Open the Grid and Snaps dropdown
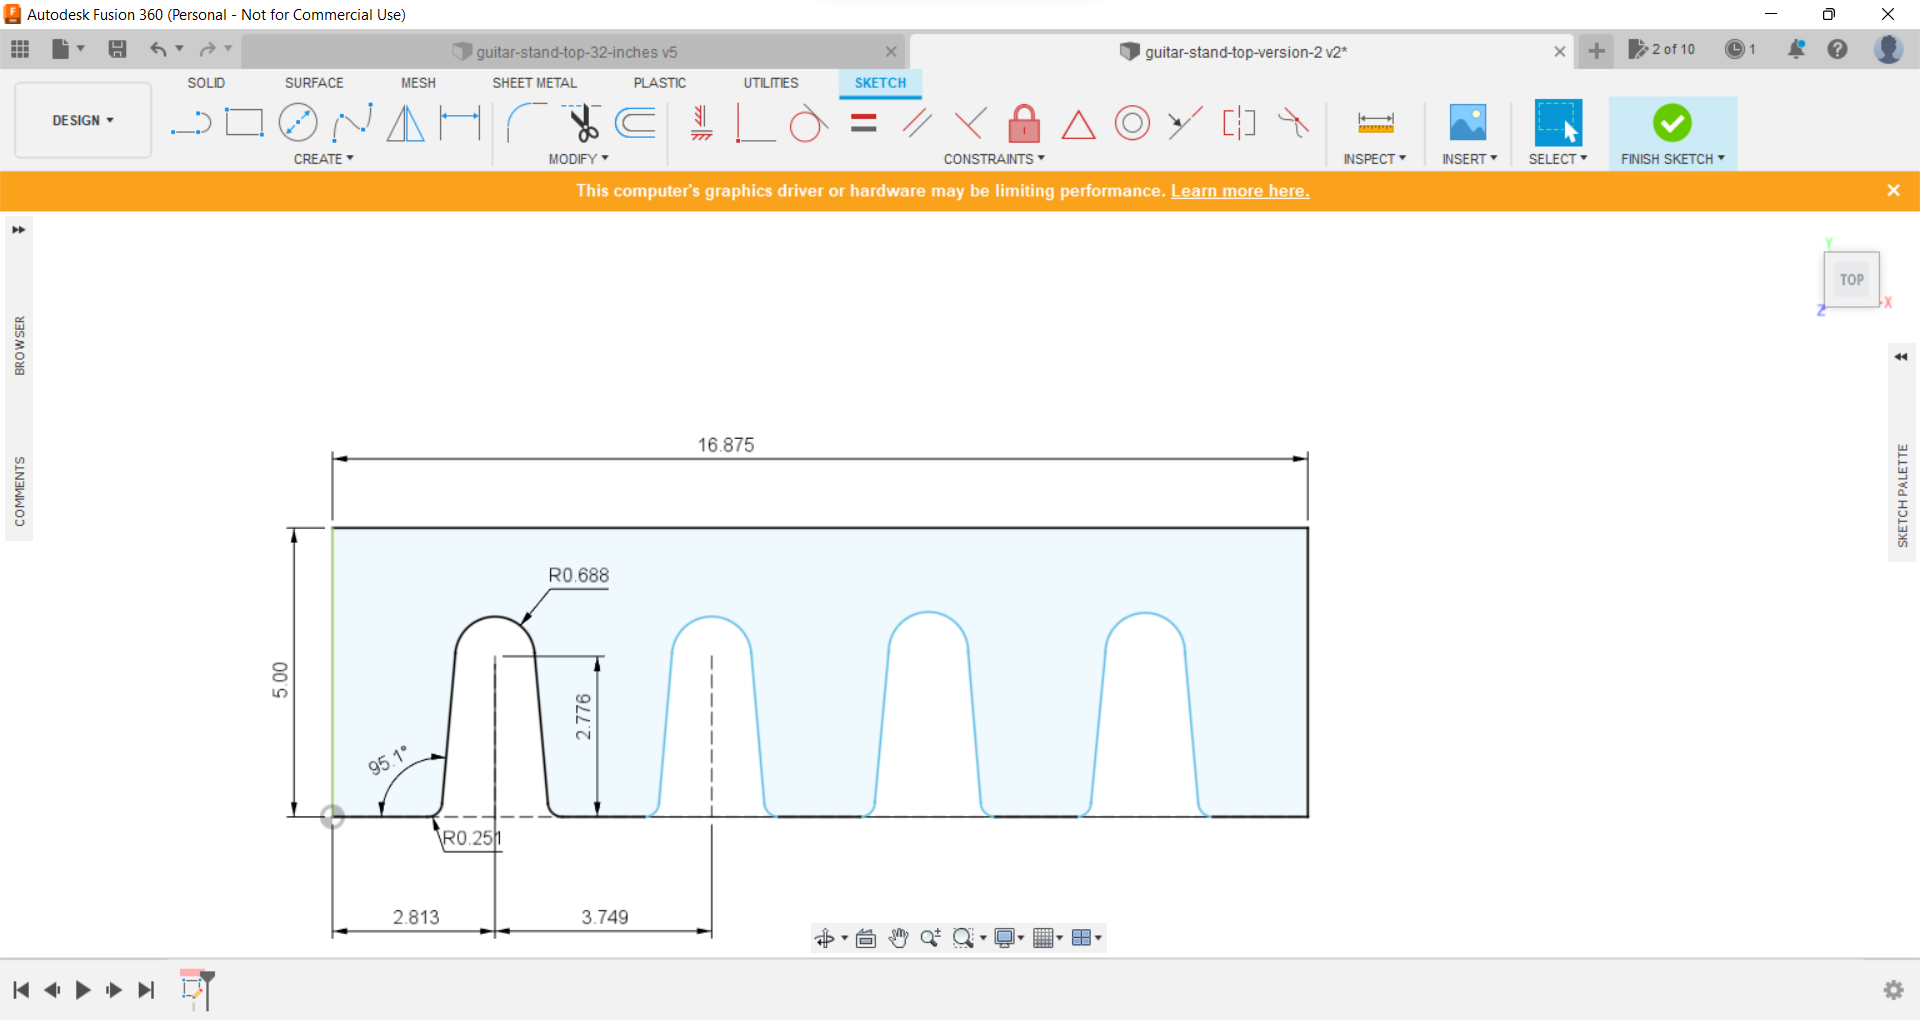The height and width of the screenshot is (1020, 1920). [x=1046, y=938]
